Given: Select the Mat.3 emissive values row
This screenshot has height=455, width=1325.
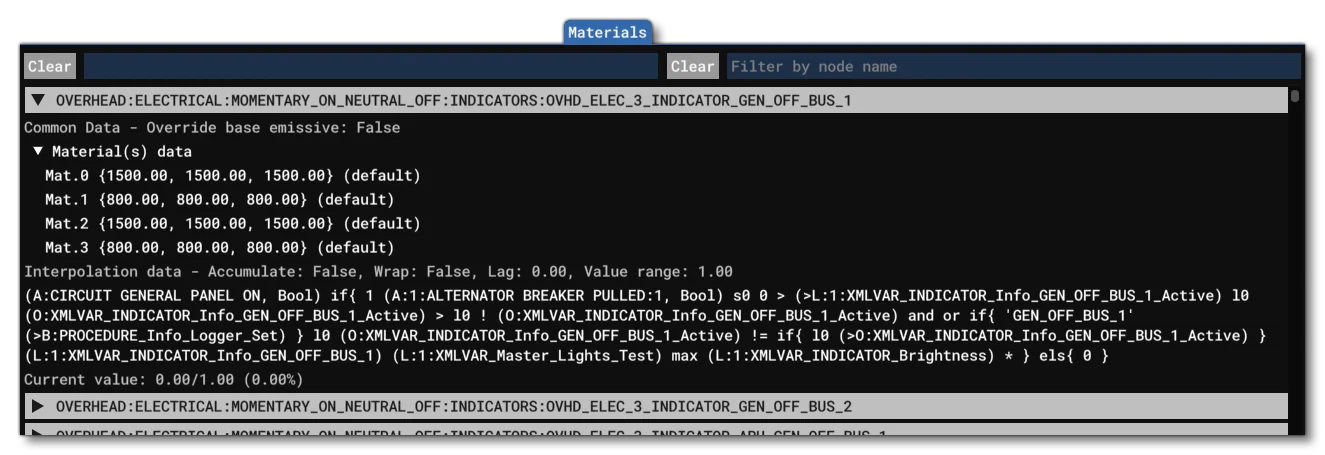Looking at the screenshot, I should (x=220, y=247).
